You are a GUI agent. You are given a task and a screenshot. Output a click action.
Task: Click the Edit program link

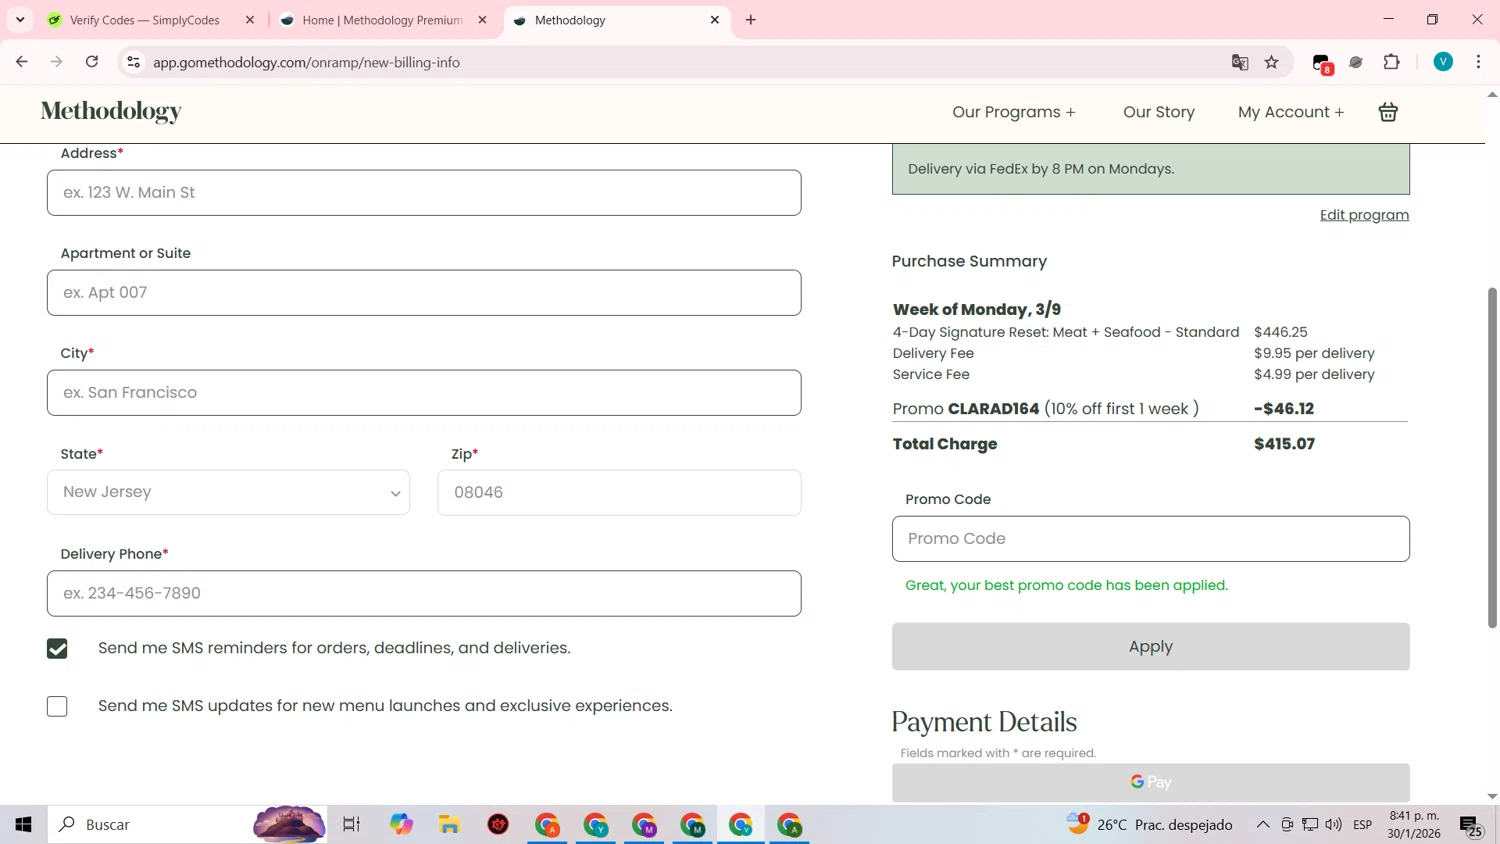(1364, 215)
